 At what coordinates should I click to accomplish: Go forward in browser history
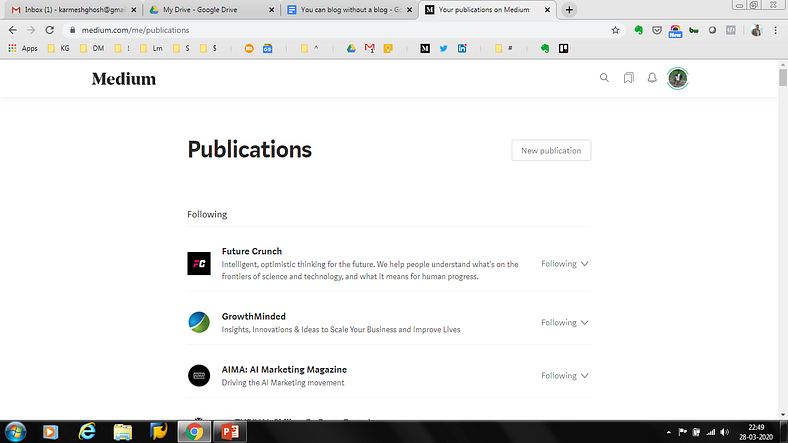click(x=31, y=30)
